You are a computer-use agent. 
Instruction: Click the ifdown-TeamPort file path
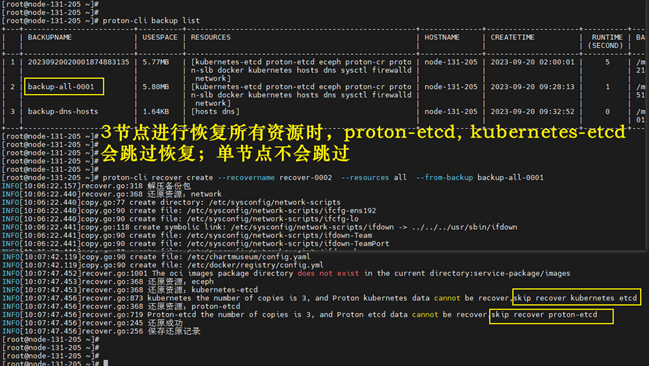(288, 244)
